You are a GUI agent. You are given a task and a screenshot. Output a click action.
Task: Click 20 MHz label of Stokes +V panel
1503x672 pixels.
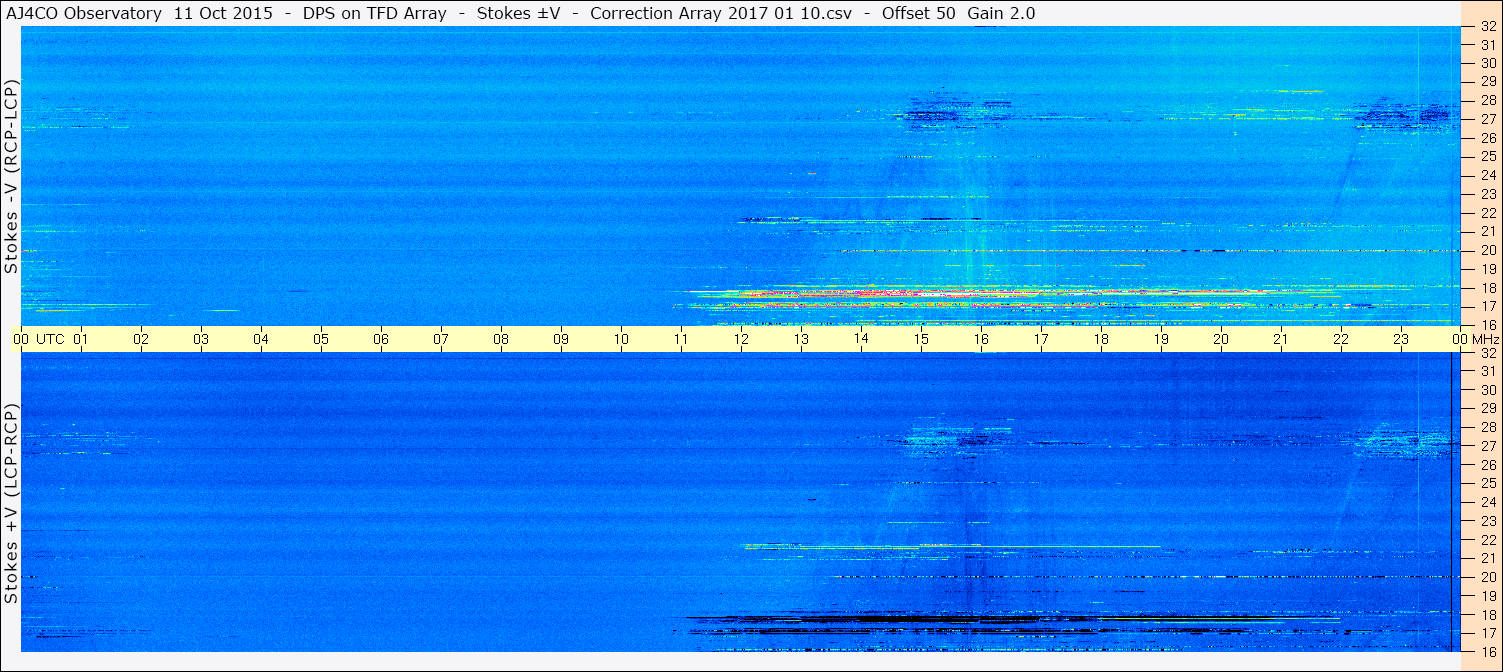[1488, 577]
